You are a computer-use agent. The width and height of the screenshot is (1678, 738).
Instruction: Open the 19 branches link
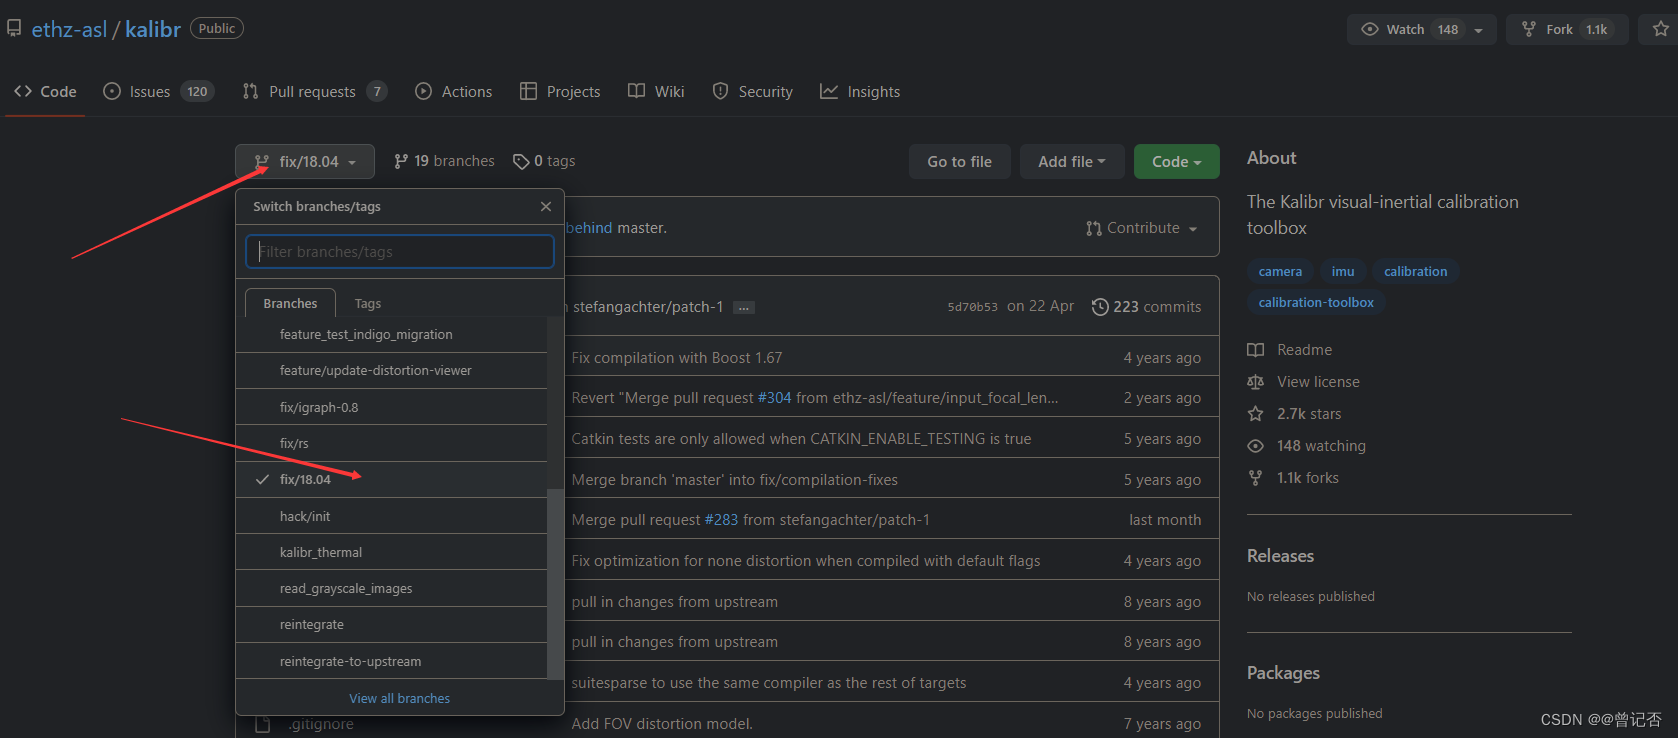pos(444,161)
